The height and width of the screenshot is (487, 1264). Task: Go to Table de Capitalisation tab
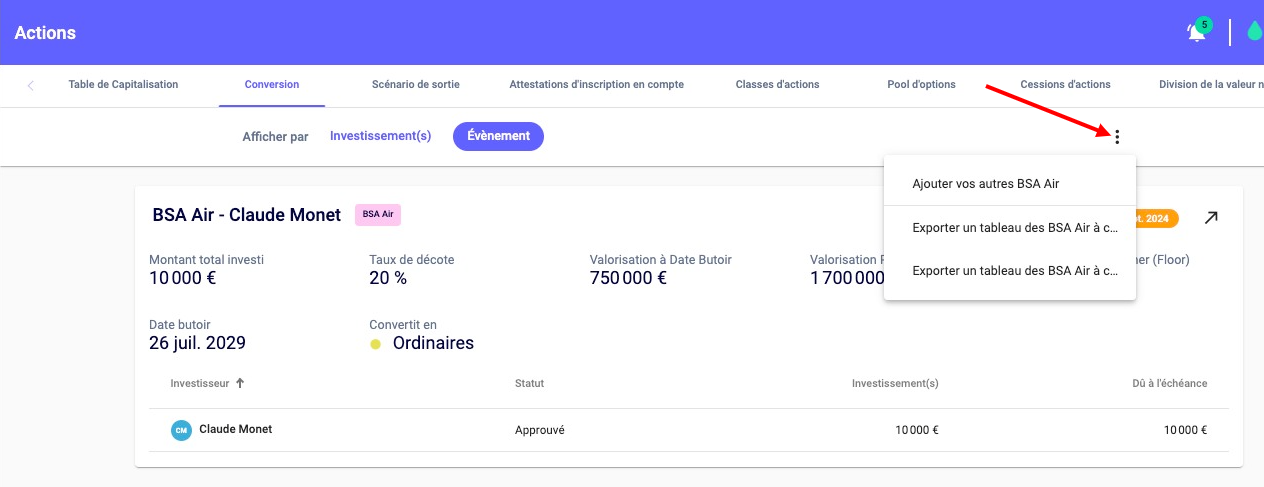point(123,85)
